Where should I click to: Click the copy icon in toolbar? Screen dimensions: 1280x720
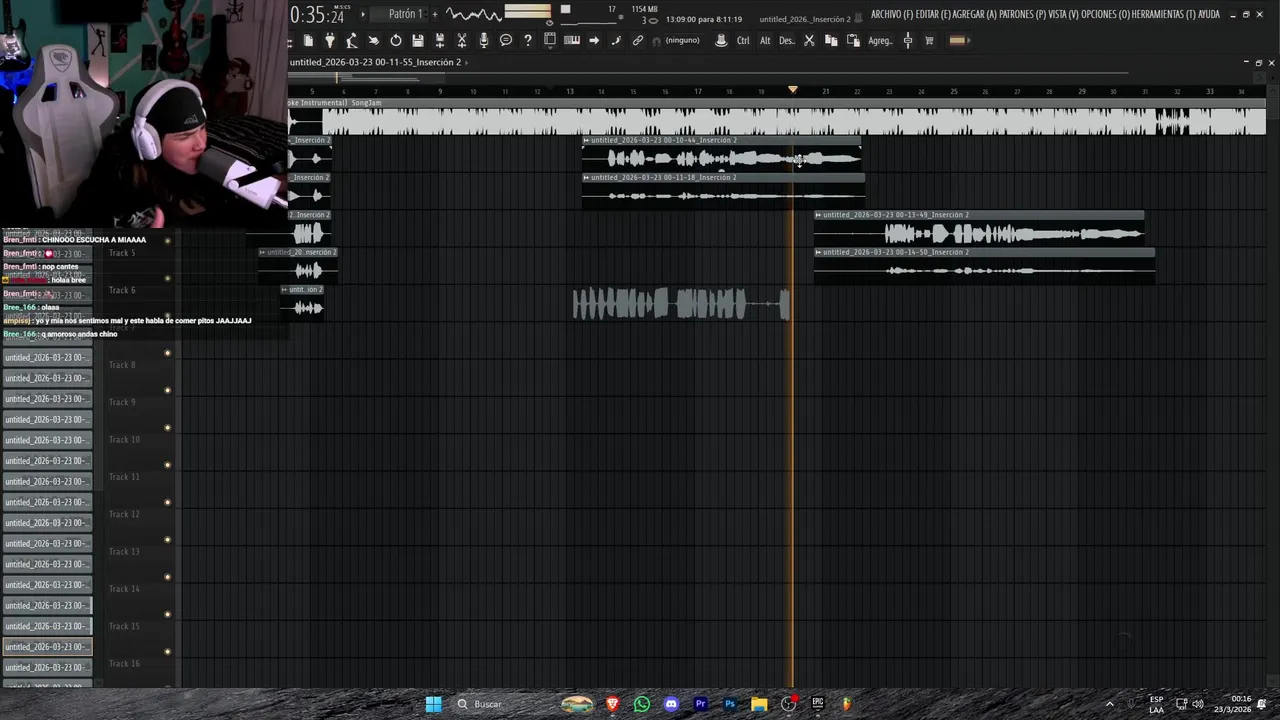831,40
